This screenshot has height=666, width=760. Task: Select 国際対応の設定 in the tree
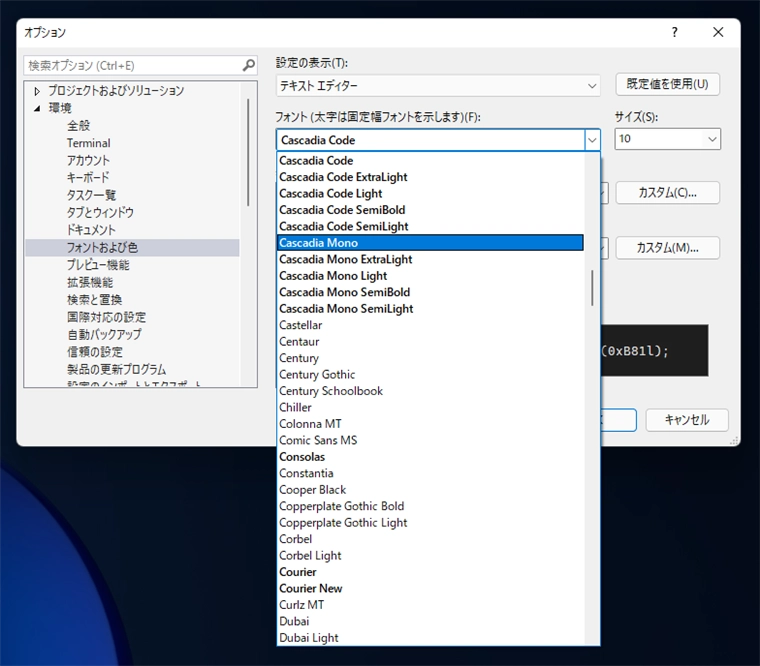click(107, 317)
